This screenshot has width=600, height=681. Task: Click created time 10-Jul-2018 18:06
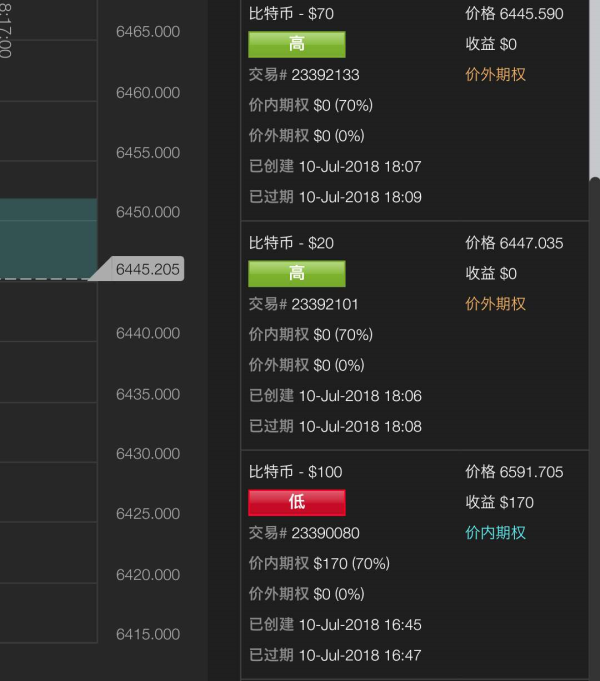(360, 396)
